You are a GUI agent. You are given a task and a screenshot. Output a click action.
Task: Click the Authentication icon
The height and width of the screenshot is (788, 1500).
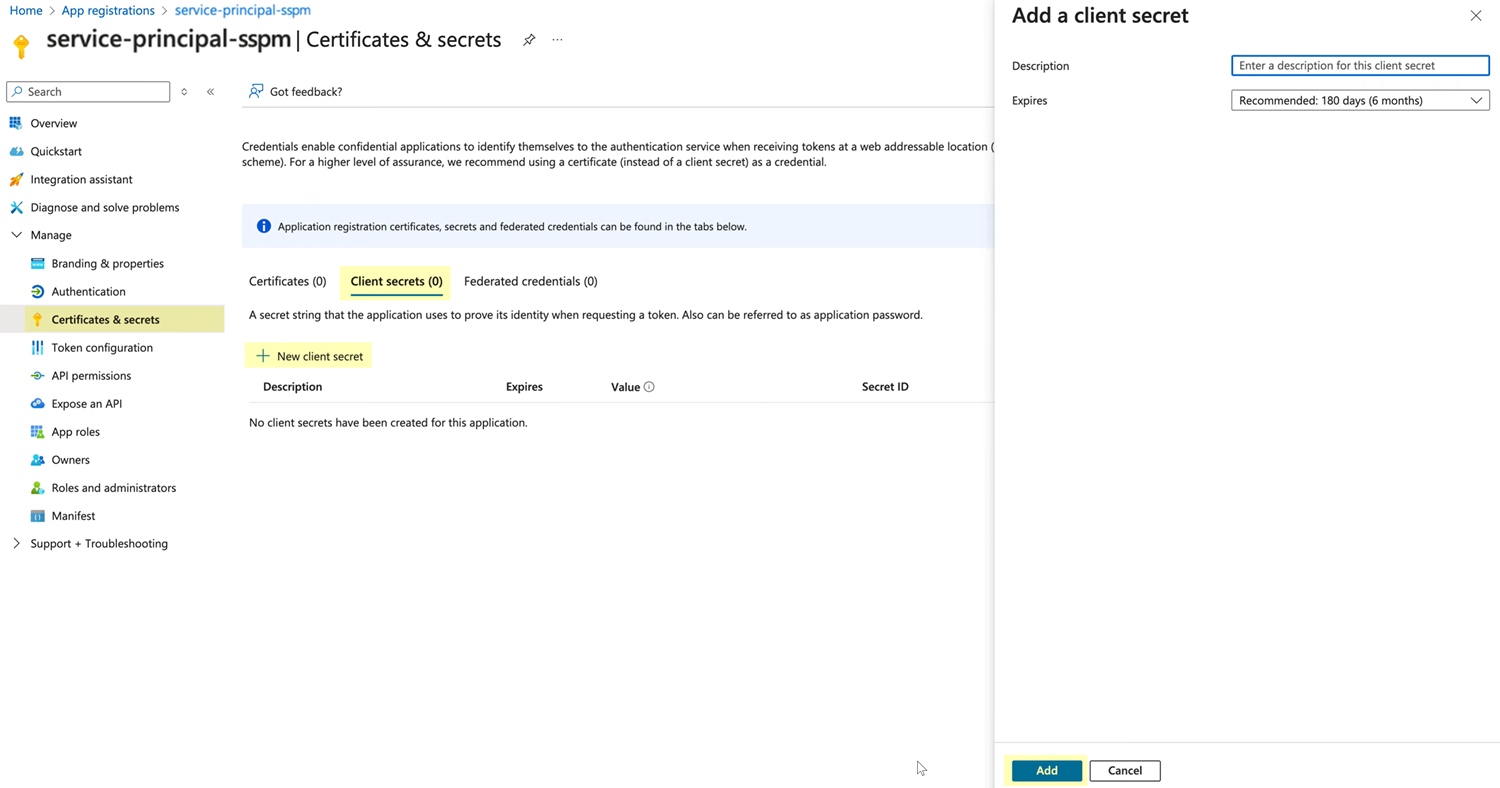(x=37, y=291)
